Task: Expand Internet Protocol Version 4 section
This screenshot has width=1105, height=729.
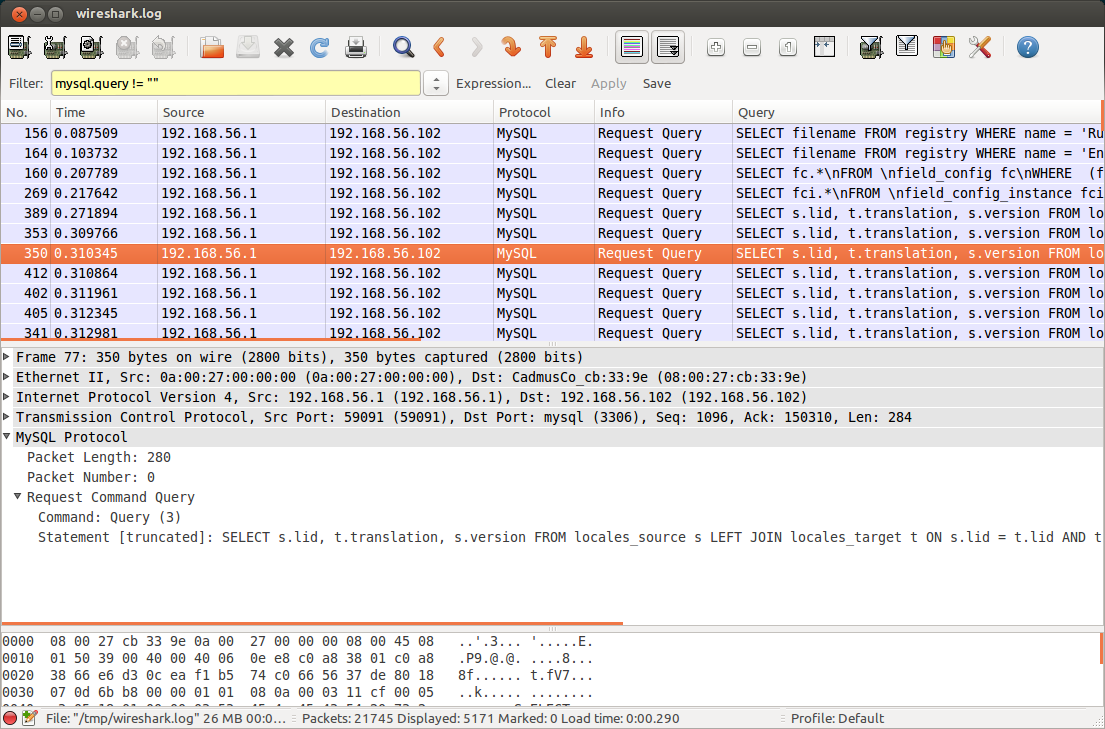Action: coord(7,397)
